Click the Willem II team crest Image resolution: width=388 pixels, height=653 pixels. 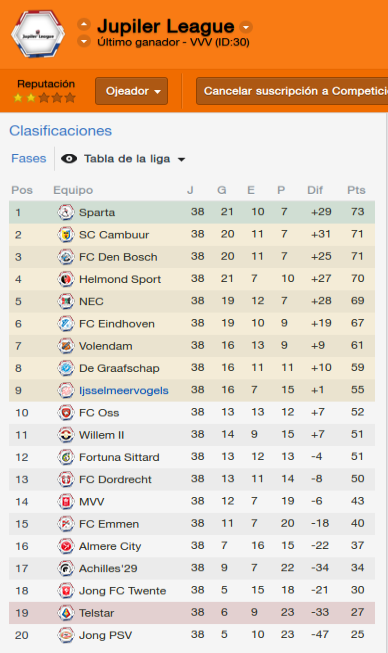(66, 435)
